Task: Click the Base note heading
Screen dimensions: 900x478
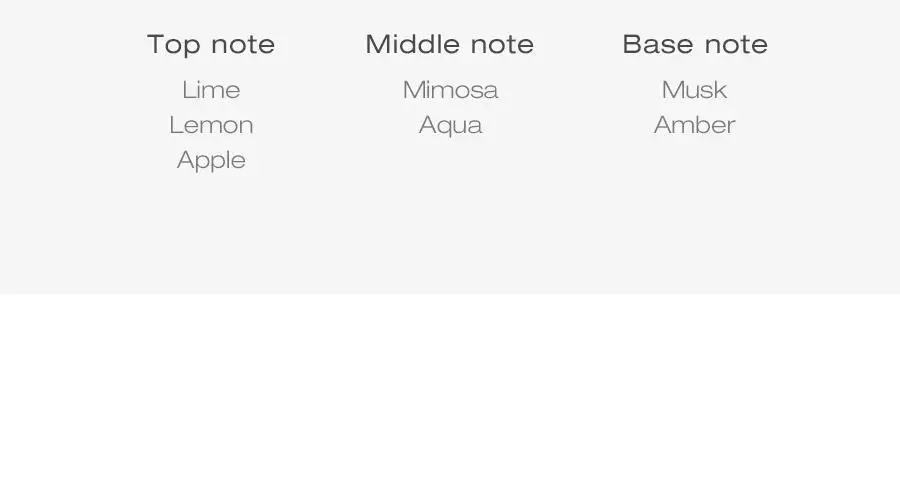Action: point(695,44)
